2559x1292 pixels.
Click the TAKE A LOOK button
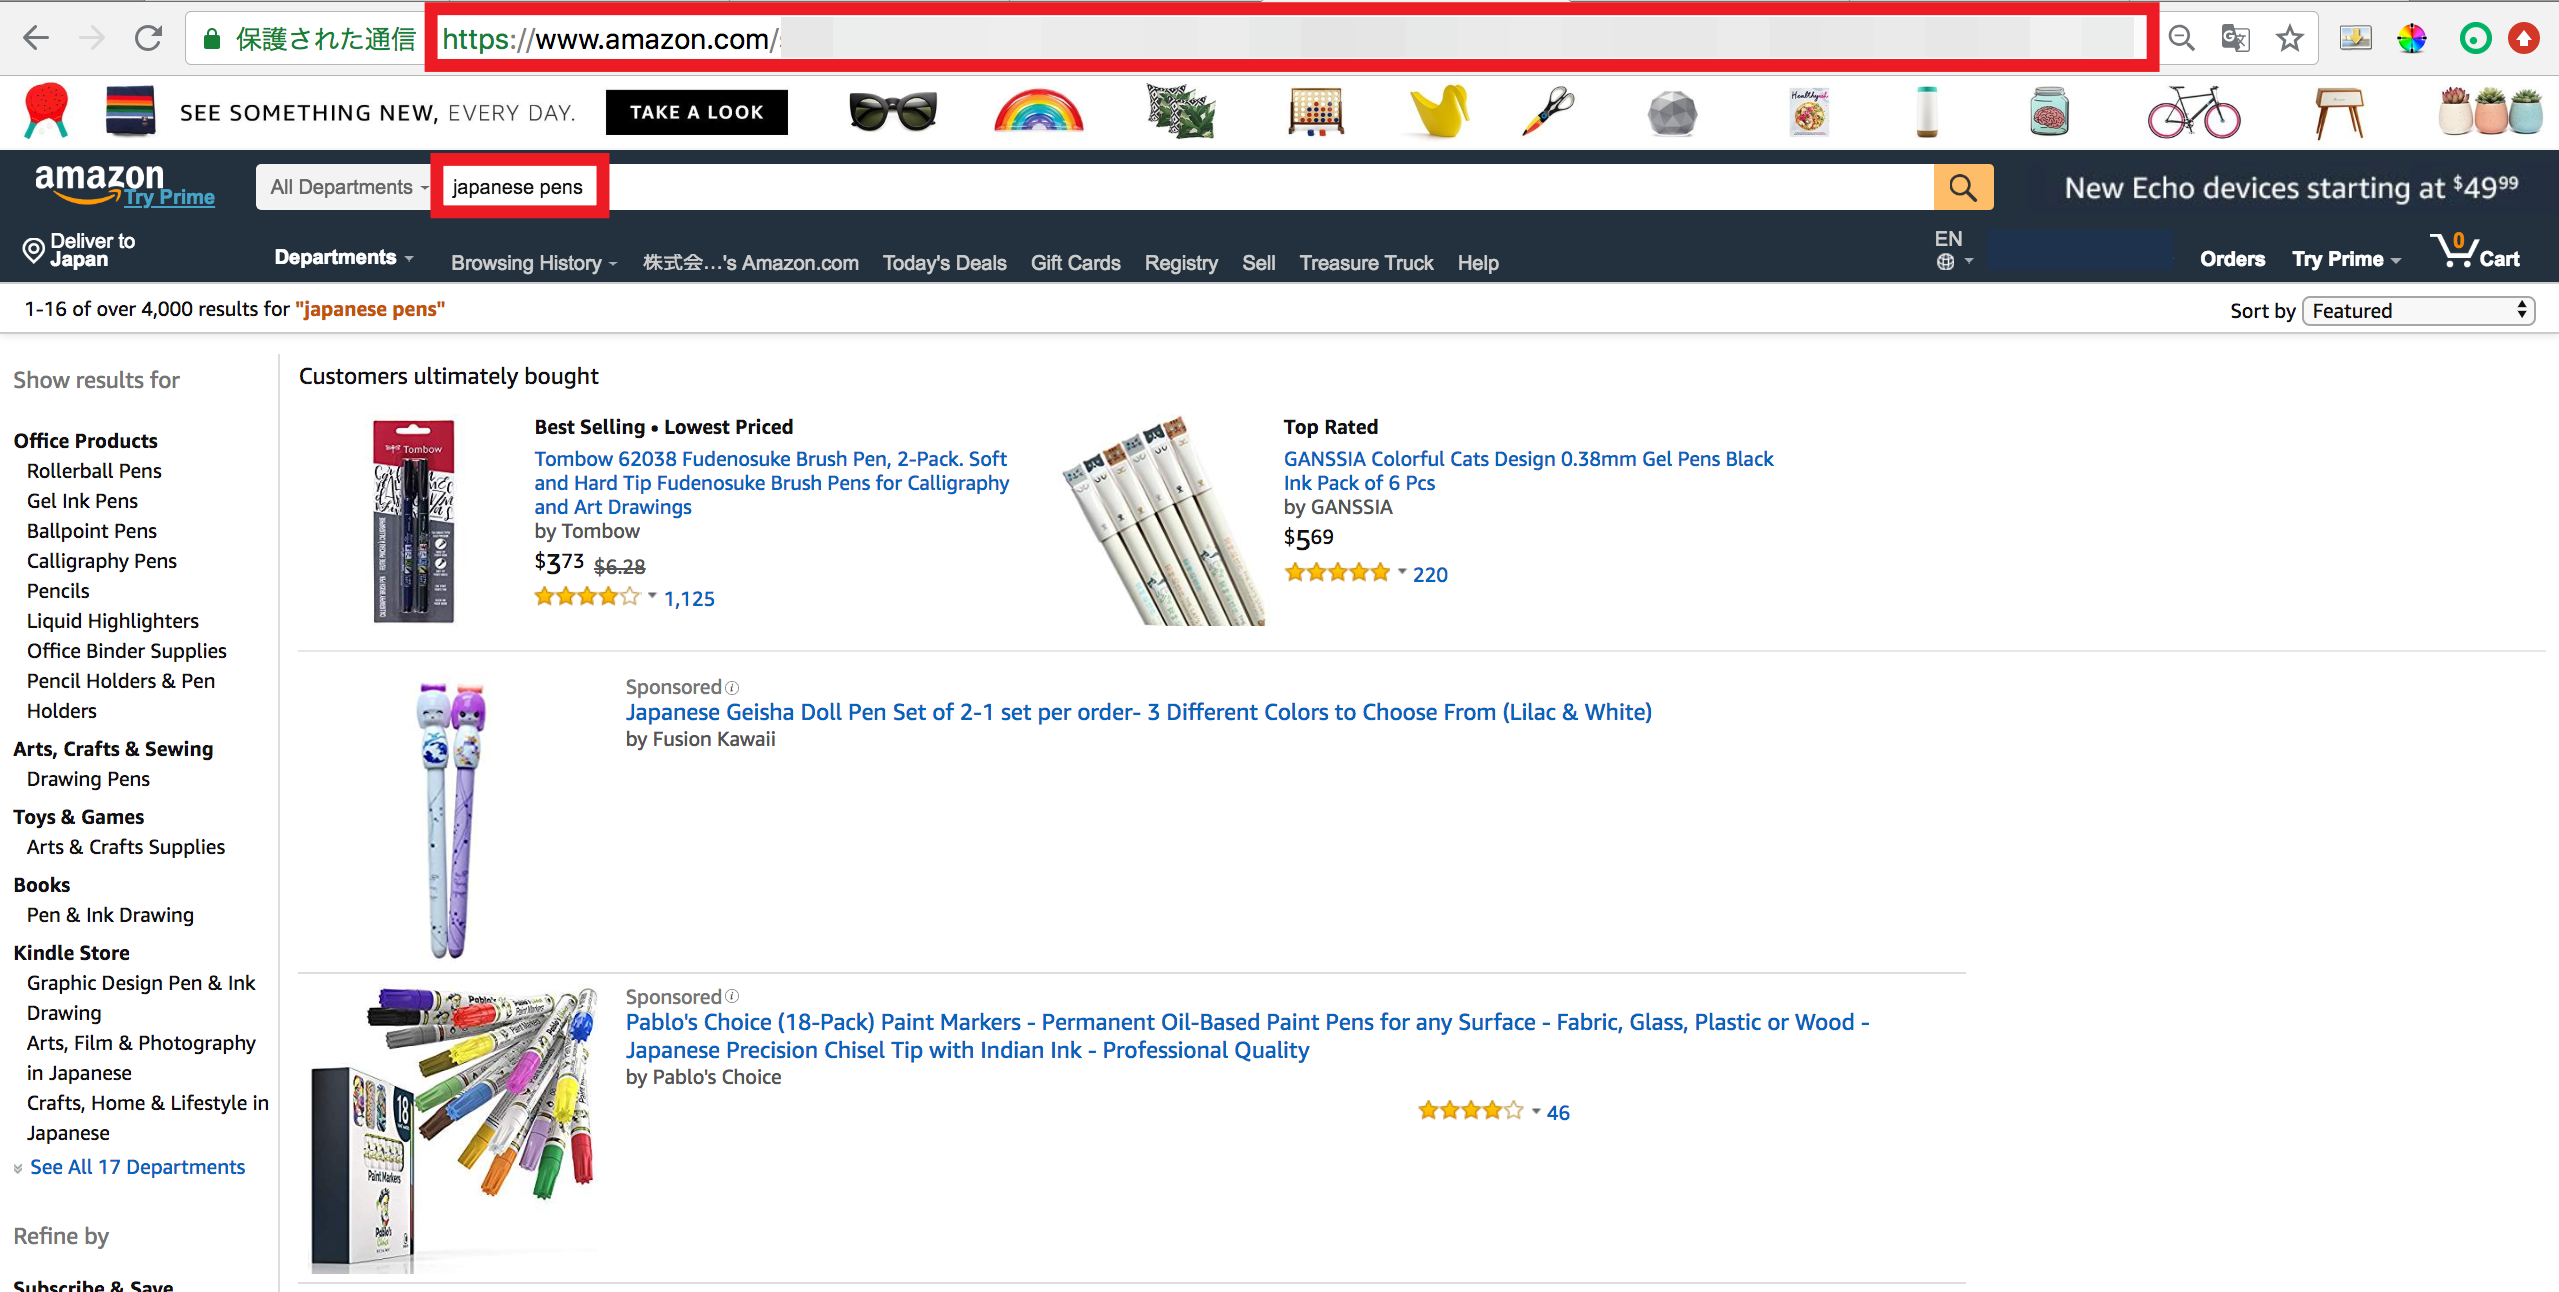click(696, 112)
